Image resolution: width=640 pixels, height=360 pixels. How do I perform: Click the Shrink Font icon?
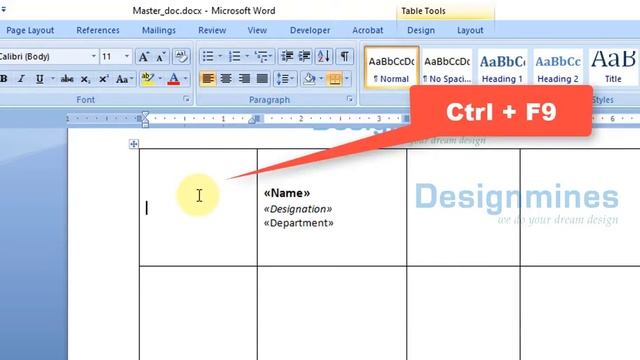(160, 56)
